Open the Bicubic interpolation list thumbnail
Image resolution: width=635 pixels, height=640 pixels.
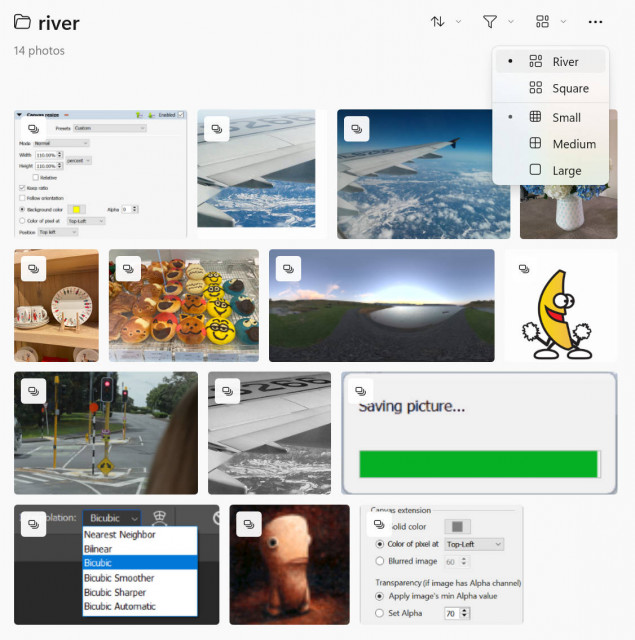(x=116, y=565)
